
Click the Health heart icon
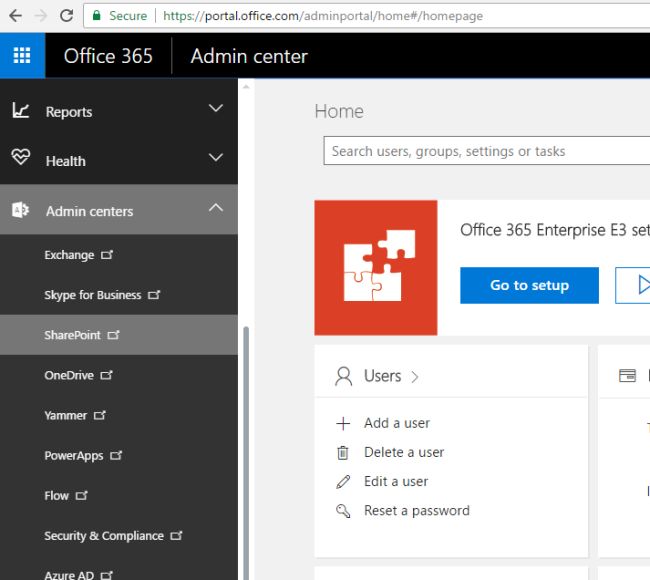[x=21, y=157]
